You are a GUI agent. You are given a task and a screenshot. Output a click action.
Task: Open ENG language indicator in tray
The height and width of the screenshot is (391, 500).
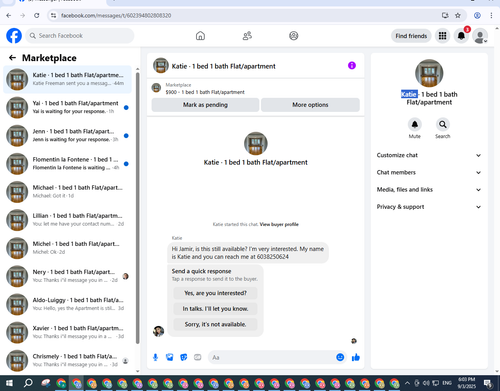click(447, 383)
